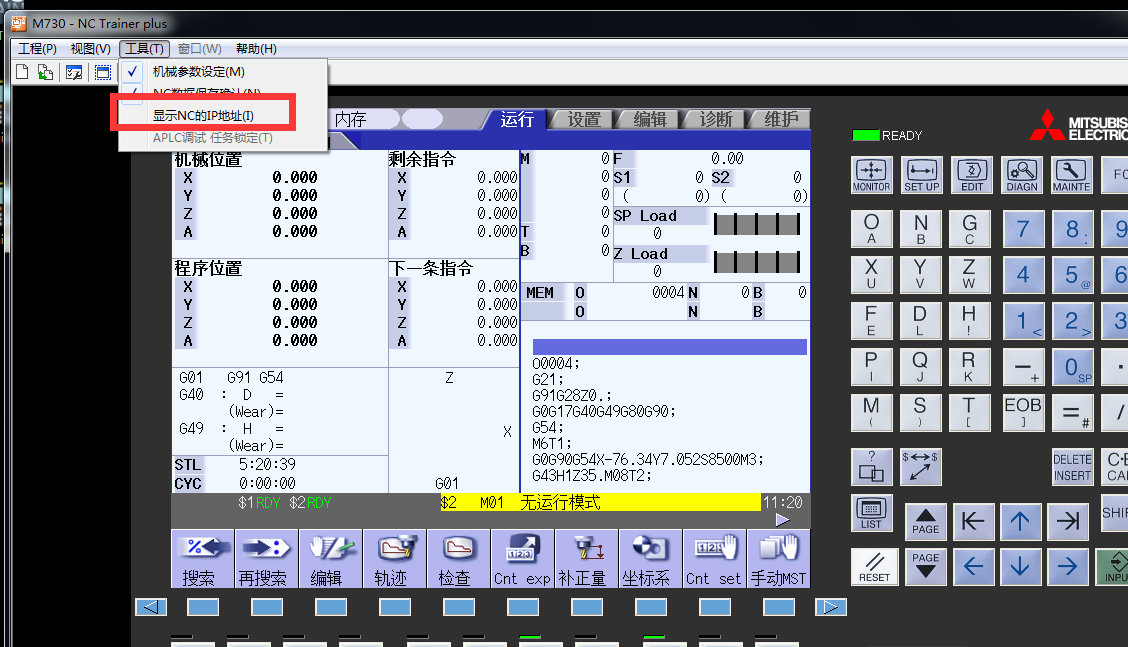
Task: Click the 坐标系 softkey
Action: pyautogui.click(x=650, y=558)
